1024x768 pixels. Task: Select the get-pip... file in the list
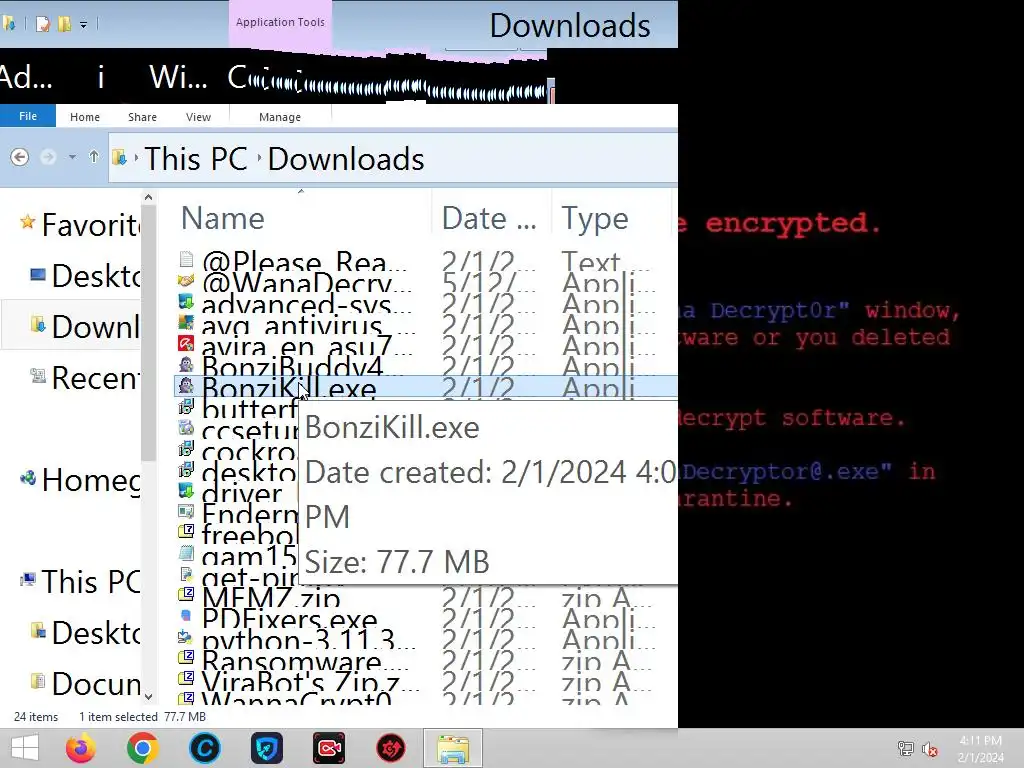(249, 577)
